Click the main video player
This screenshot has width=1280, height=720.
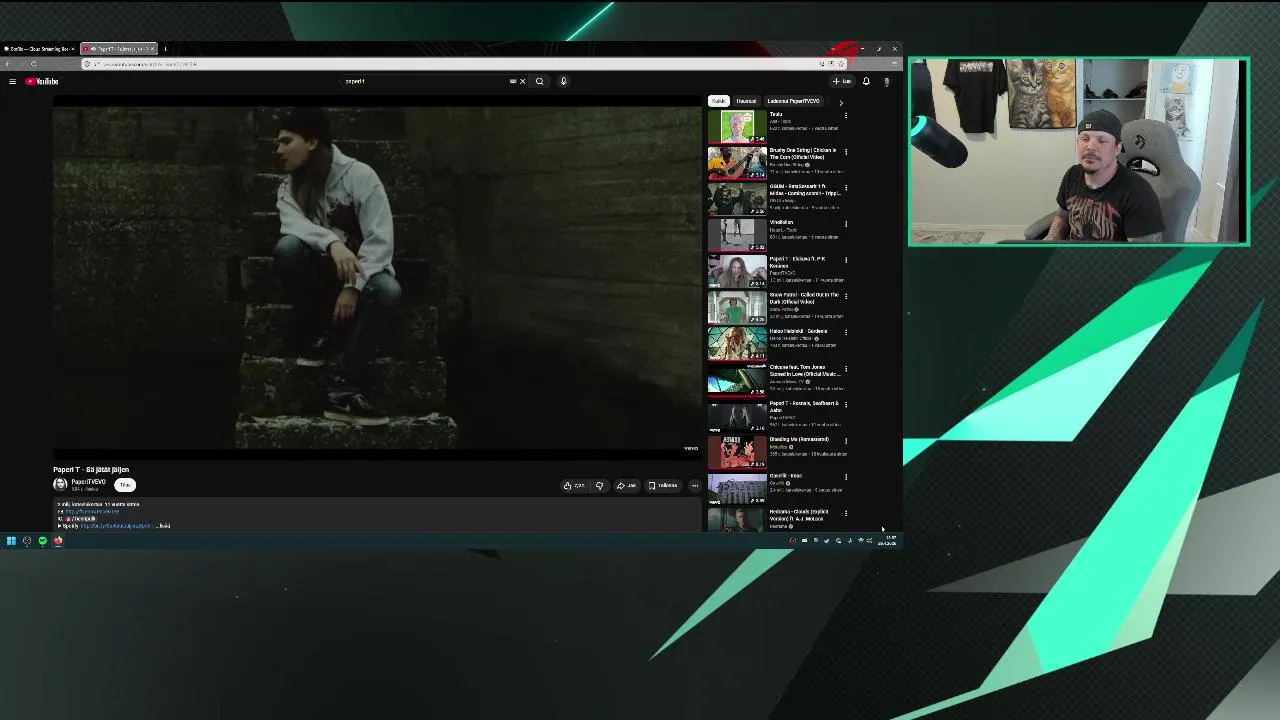point(377,277)
